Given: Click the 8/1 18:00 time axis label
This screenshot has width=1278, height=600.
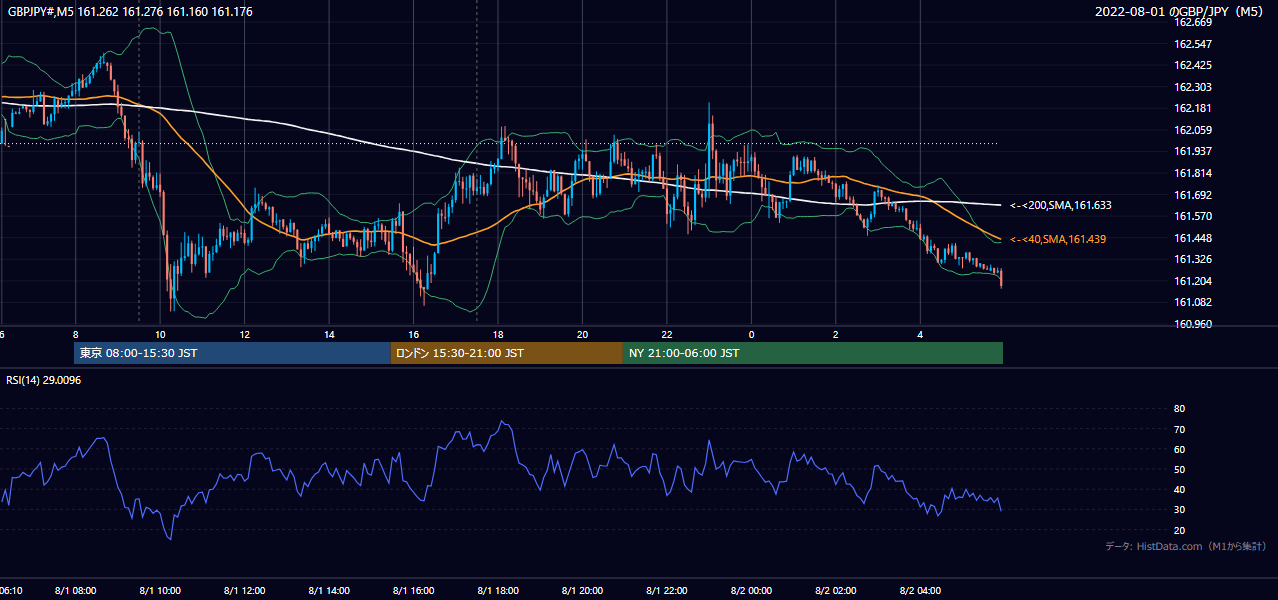Looking at the screenshot, I should [x=498, y=591].
